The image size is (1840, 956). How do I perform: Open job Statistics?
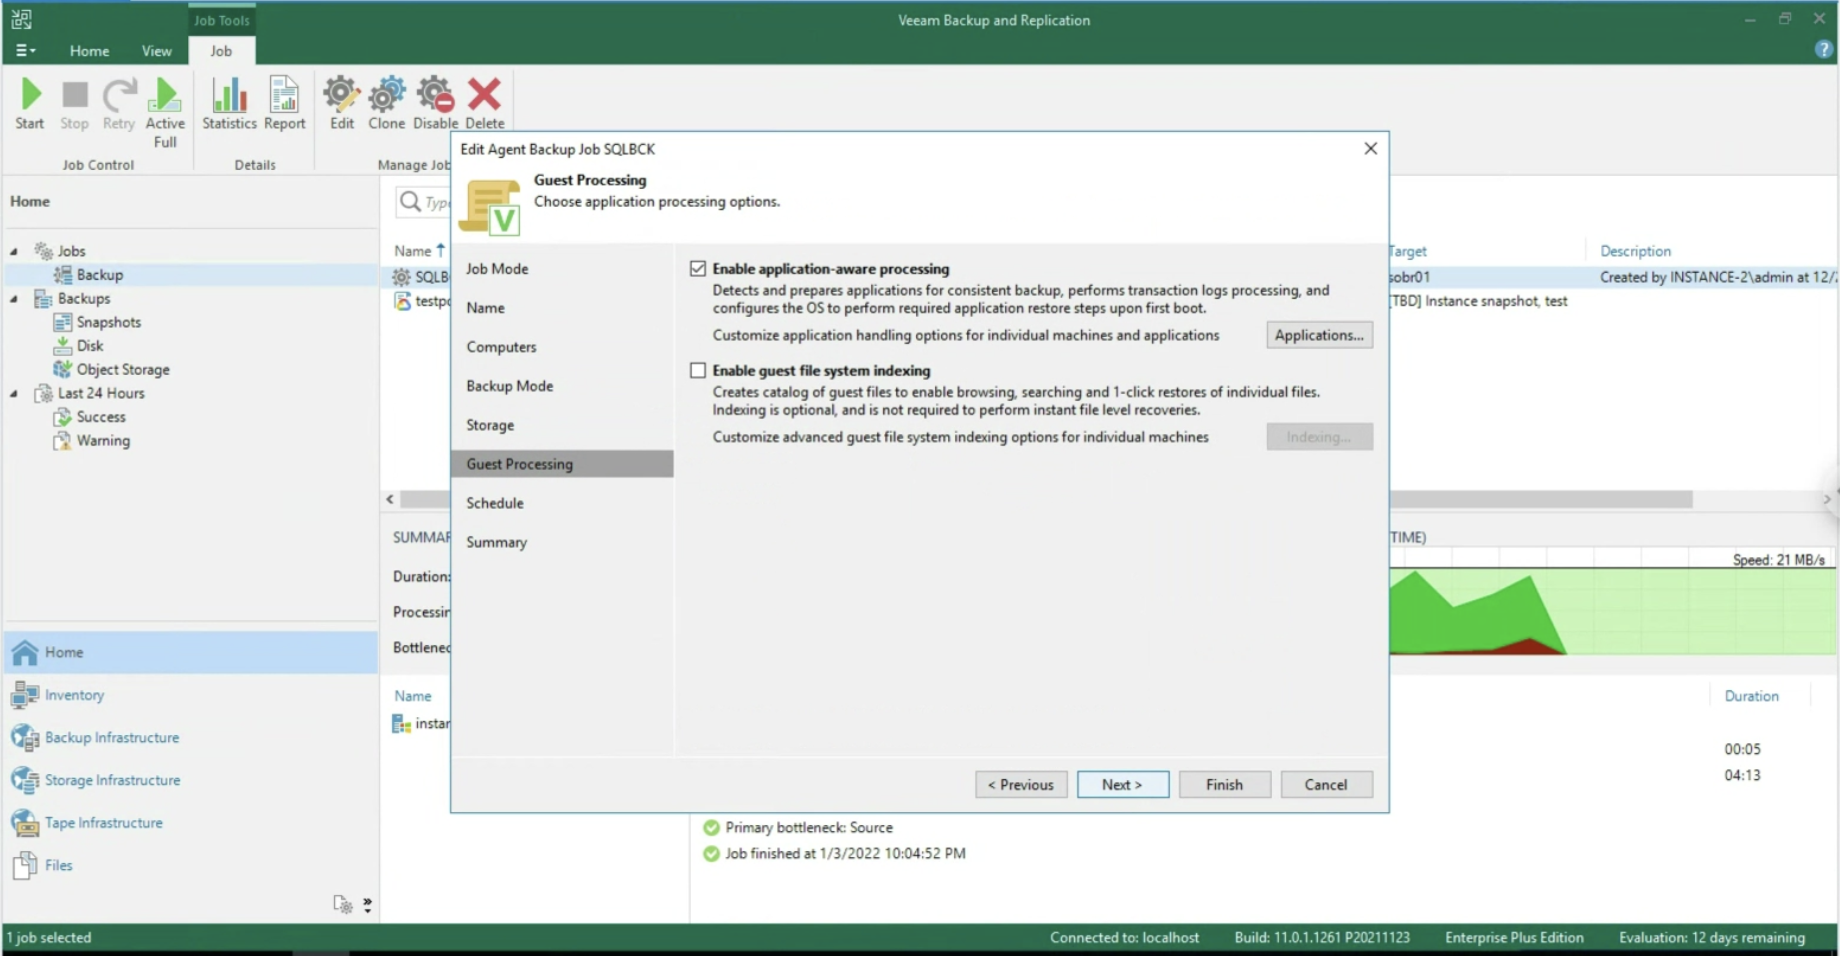(x=229, y=104)
